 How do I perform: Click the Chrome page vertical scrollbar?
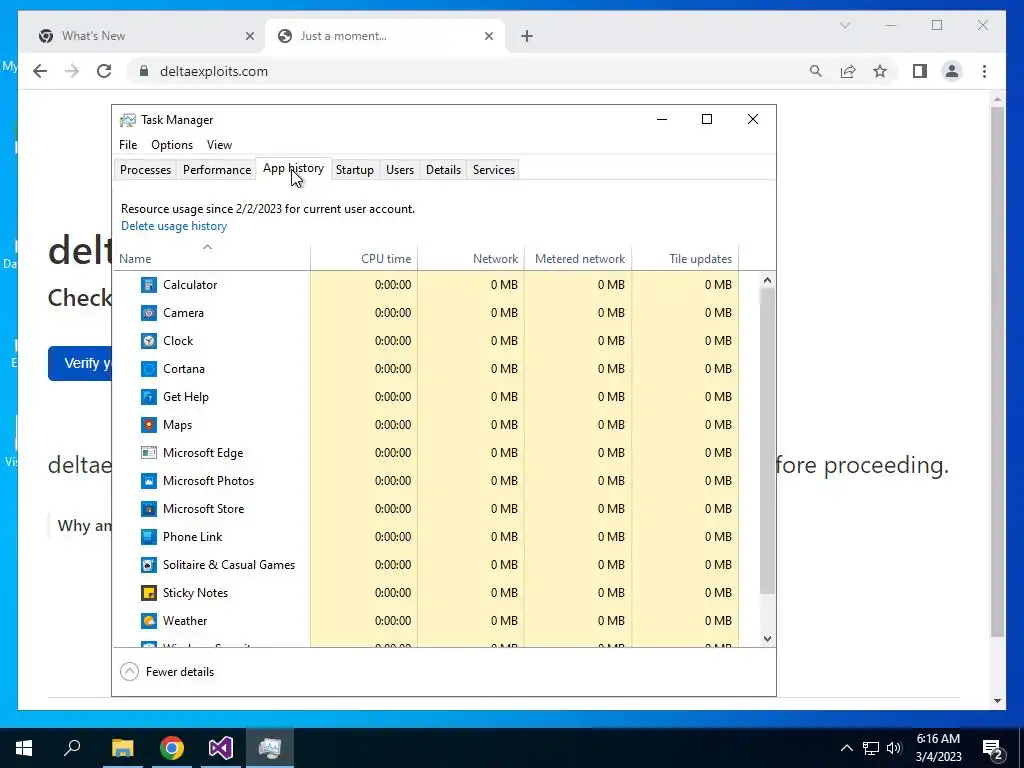point(997,372)
